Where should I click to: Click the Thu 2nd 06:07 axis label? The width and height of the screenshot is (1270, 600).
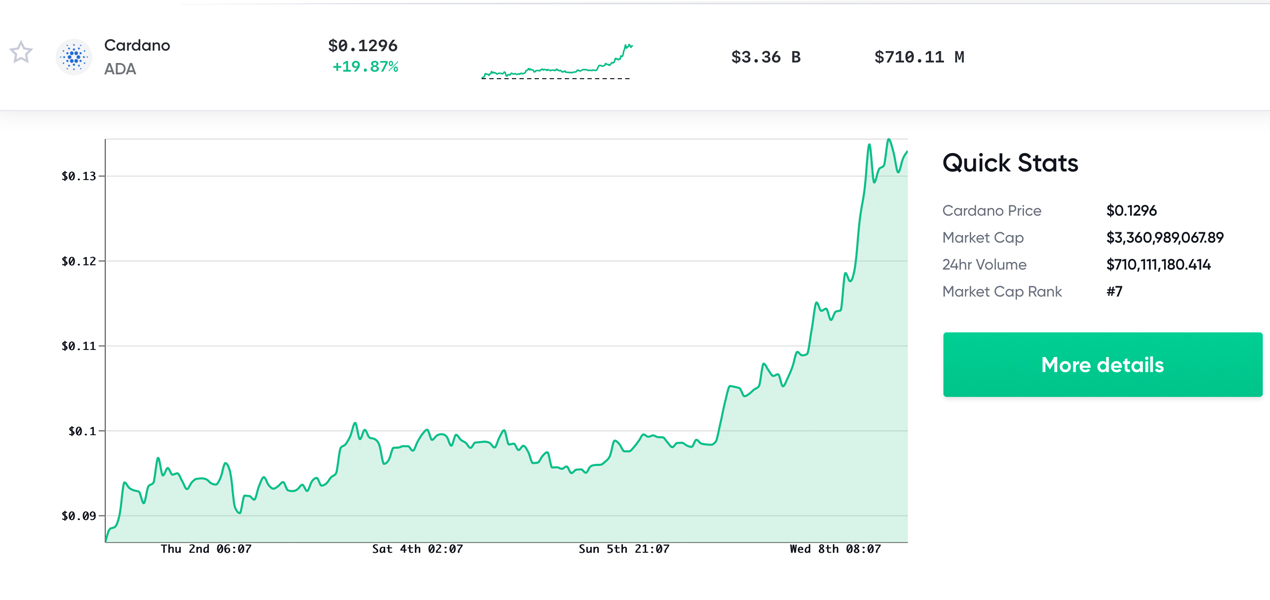click(206, 549)
